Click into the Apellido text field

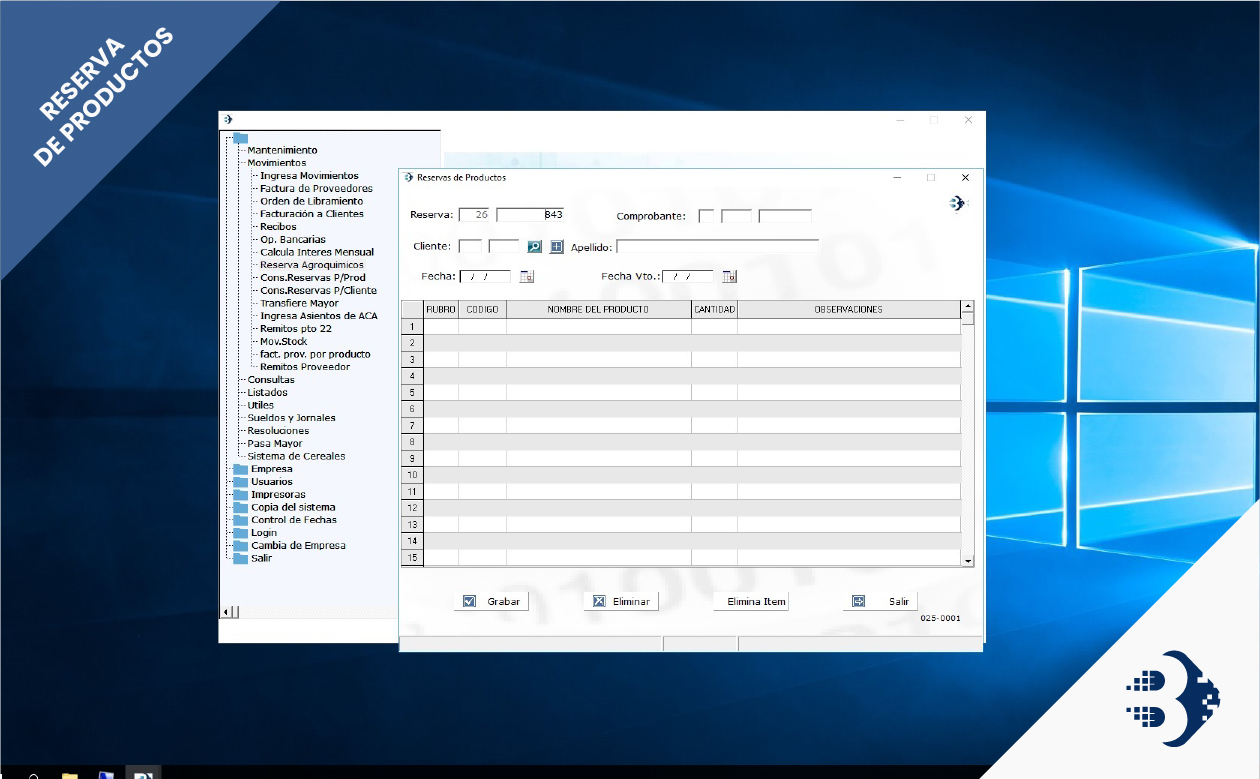[x=717, y=246]
